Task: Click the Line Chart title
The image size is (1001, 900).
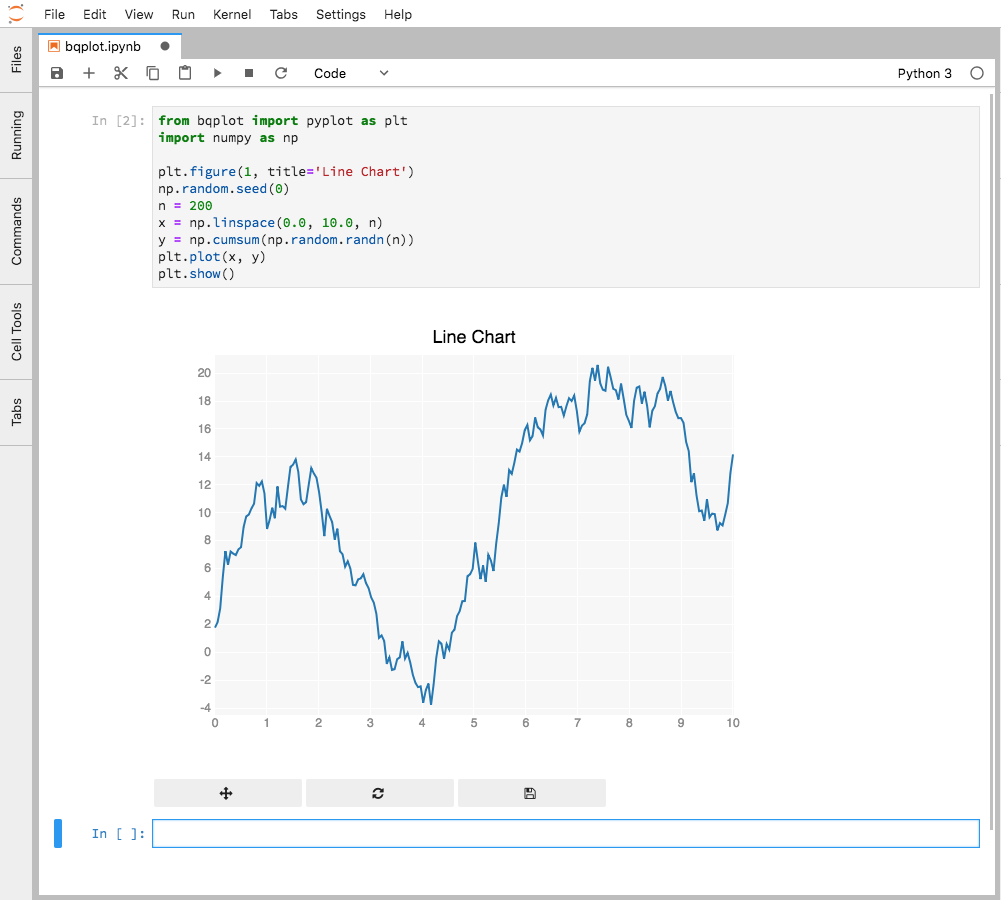Action: pos(474,337)
